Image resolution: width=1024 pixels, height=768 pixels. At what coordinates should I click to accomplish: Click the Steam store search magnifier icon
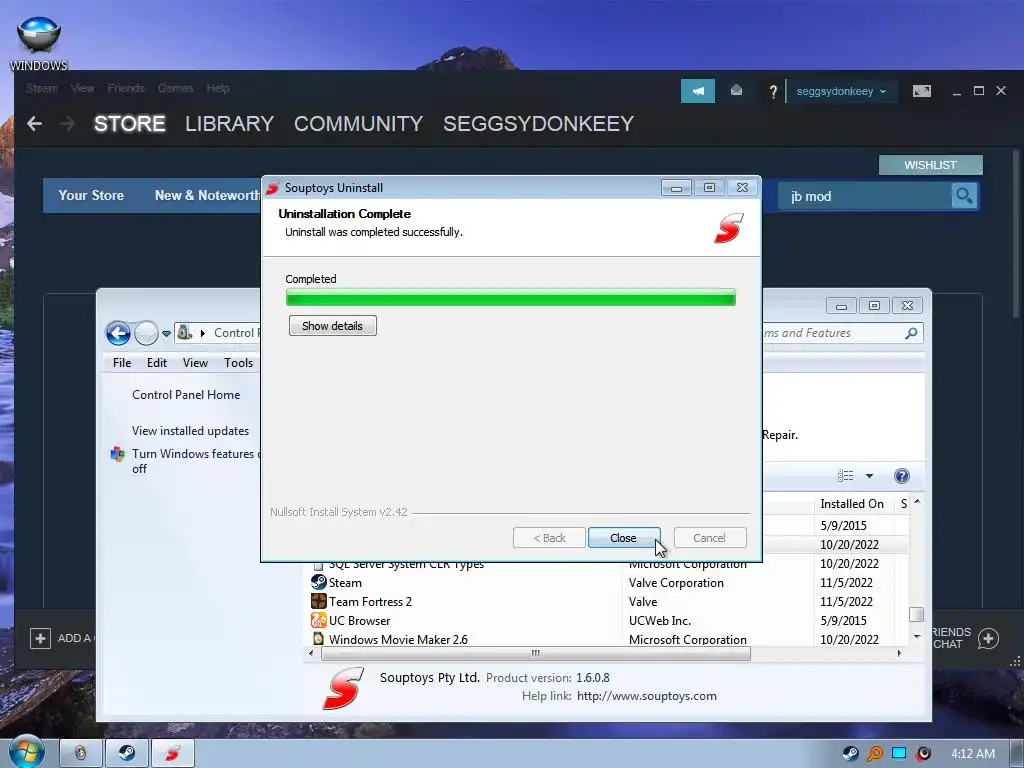pos(964,196)
